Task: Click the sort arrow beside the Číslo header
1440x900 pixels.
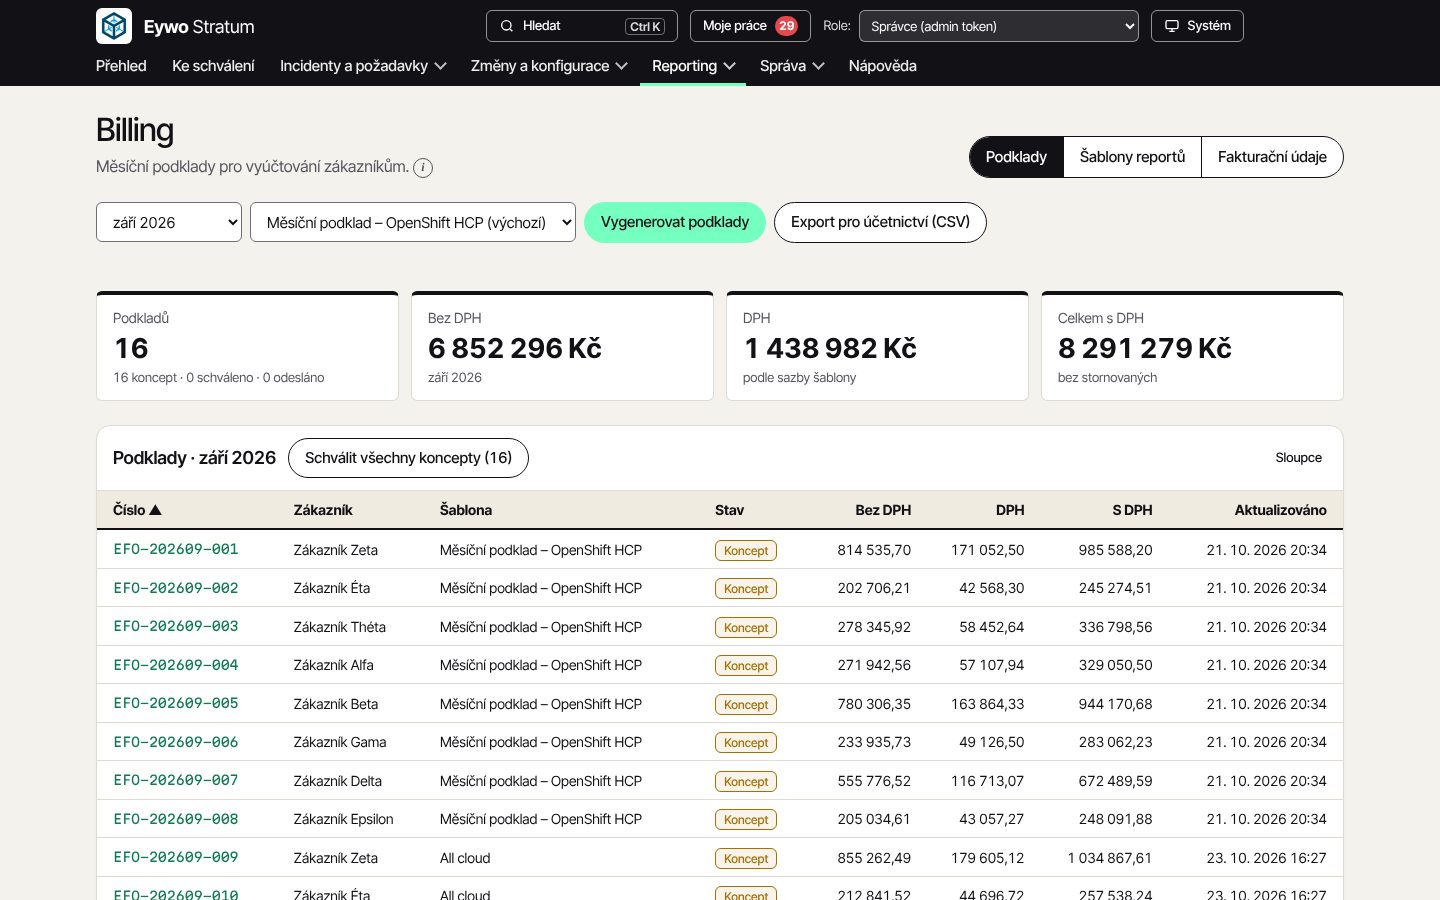Action: (x=155, y=510)
